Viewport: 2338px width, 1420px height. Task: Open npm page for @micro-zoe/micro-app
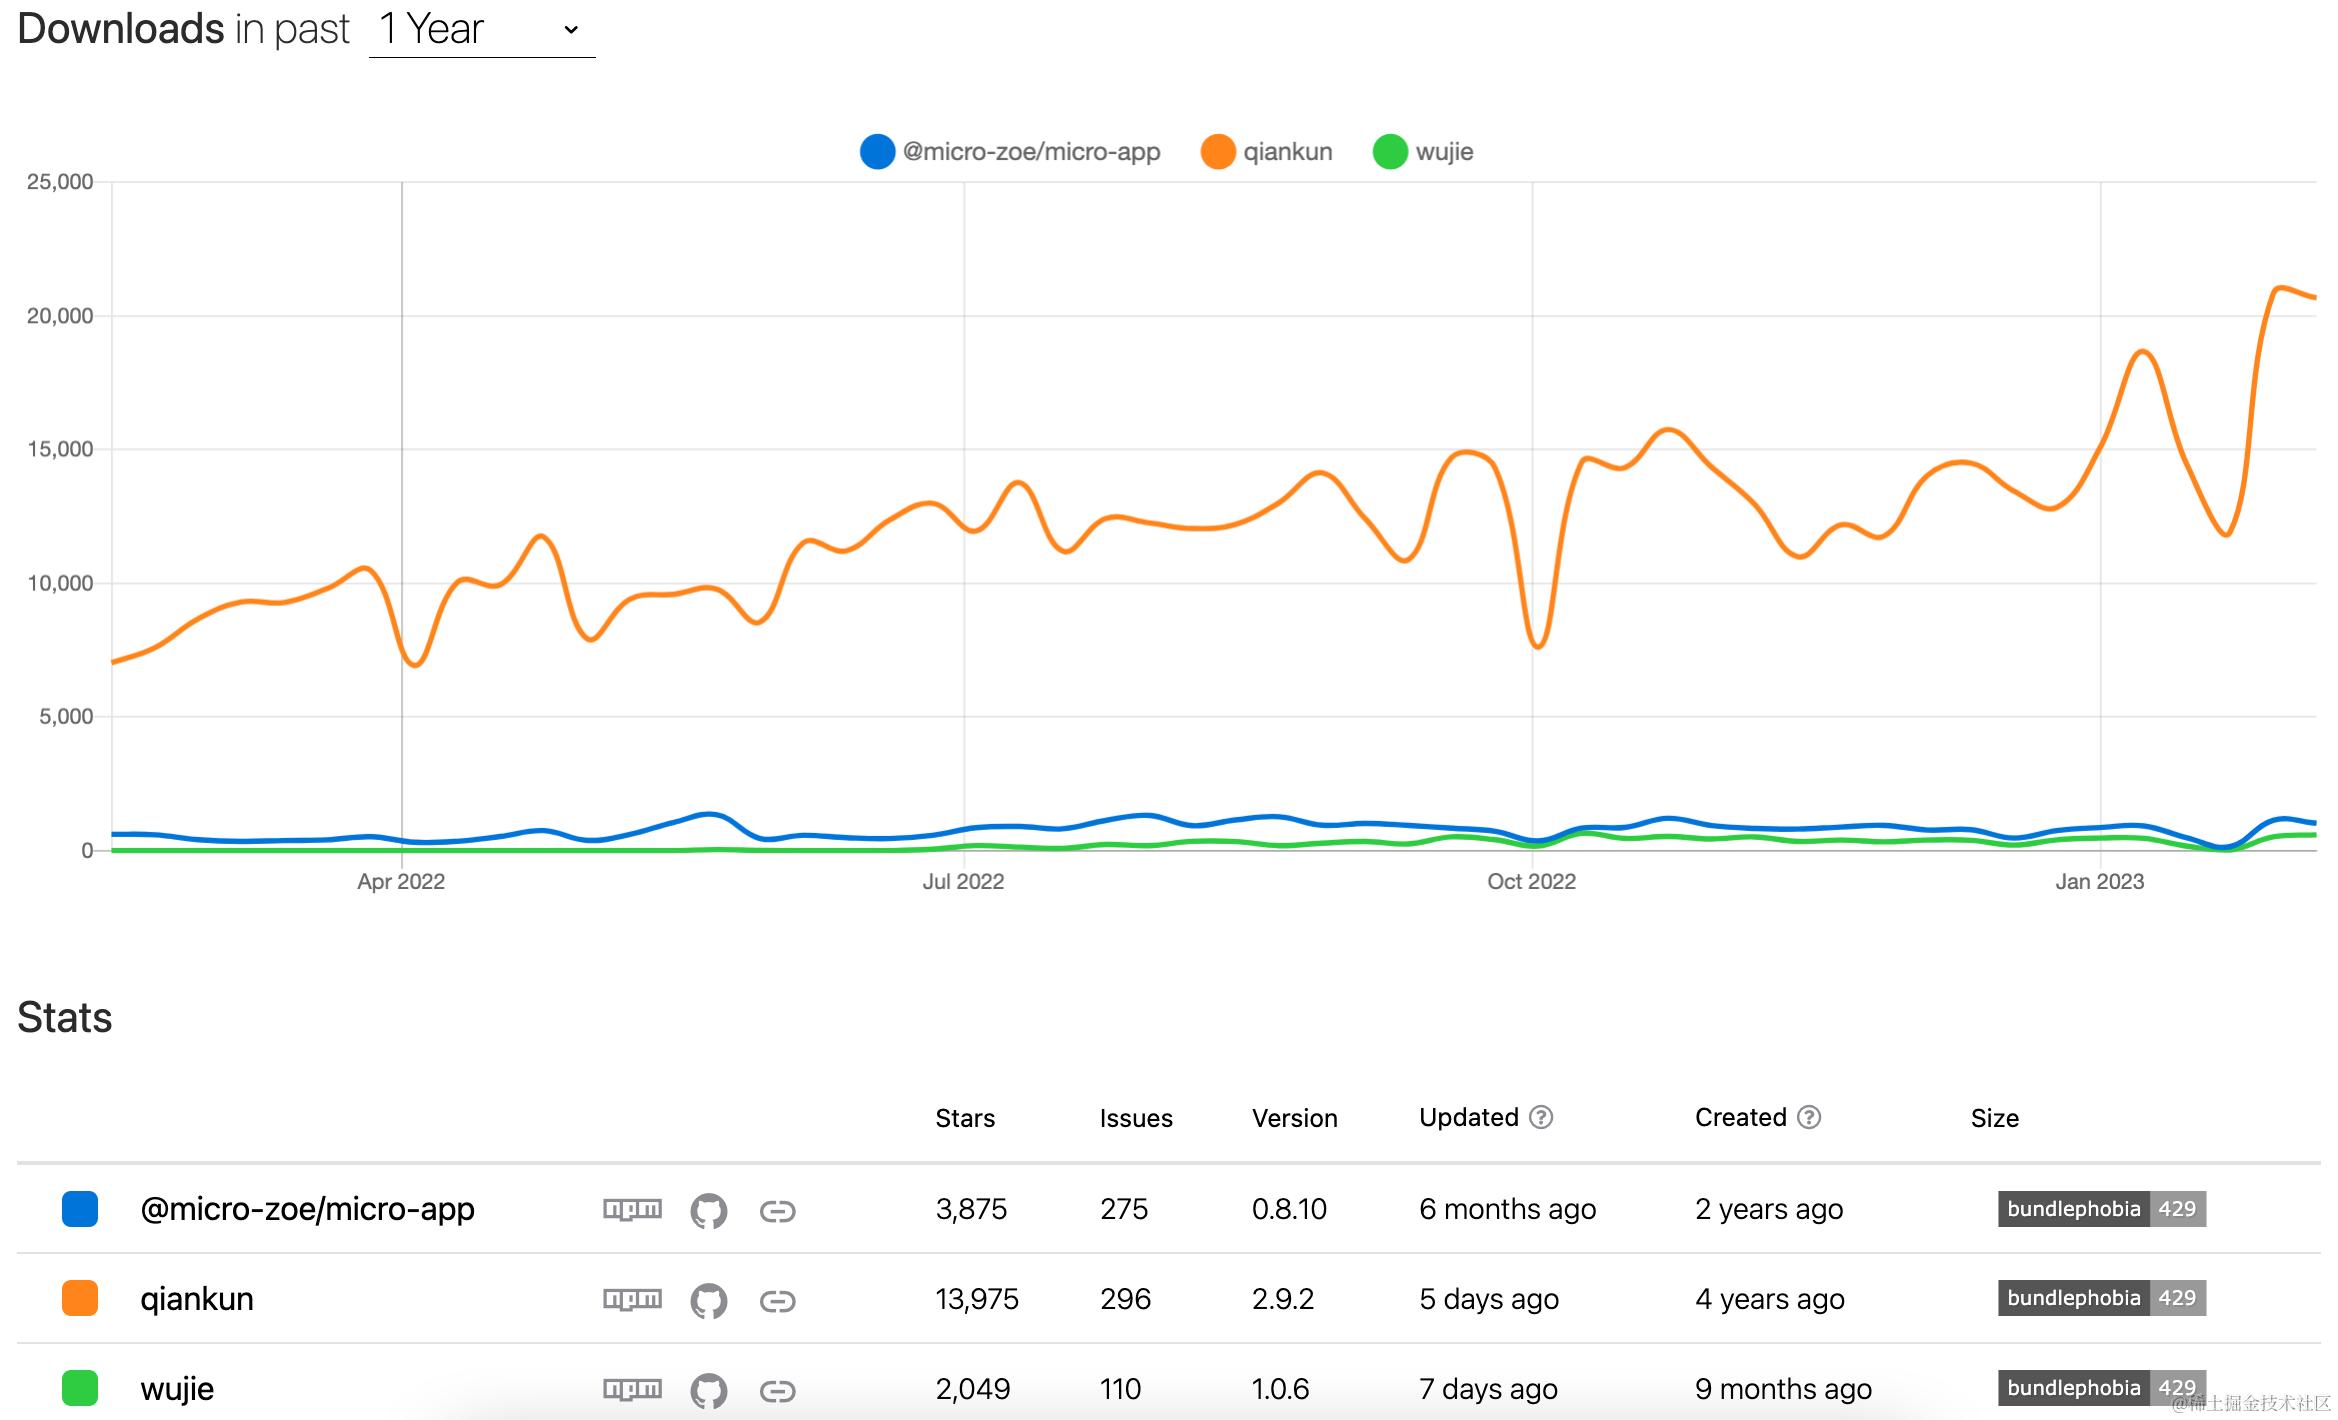pyautogui.click(x=632, y=1209)
